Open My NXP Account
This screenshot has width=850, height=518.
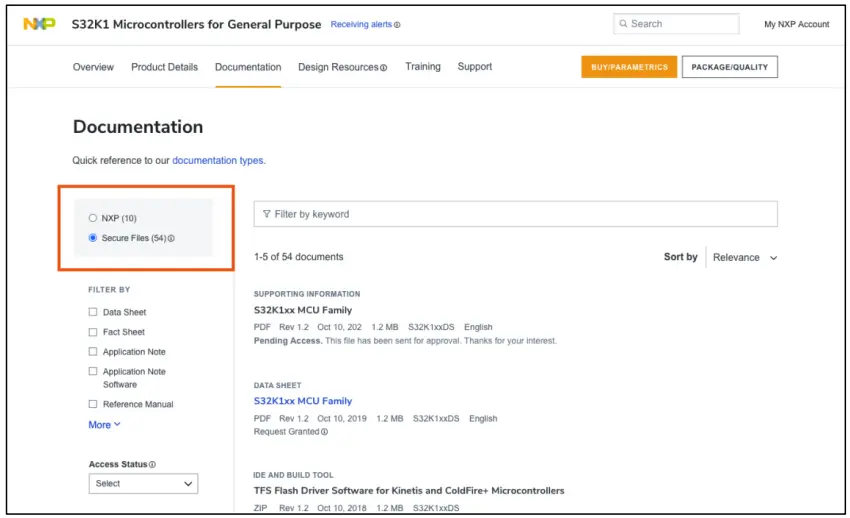[x=796, y=24]
